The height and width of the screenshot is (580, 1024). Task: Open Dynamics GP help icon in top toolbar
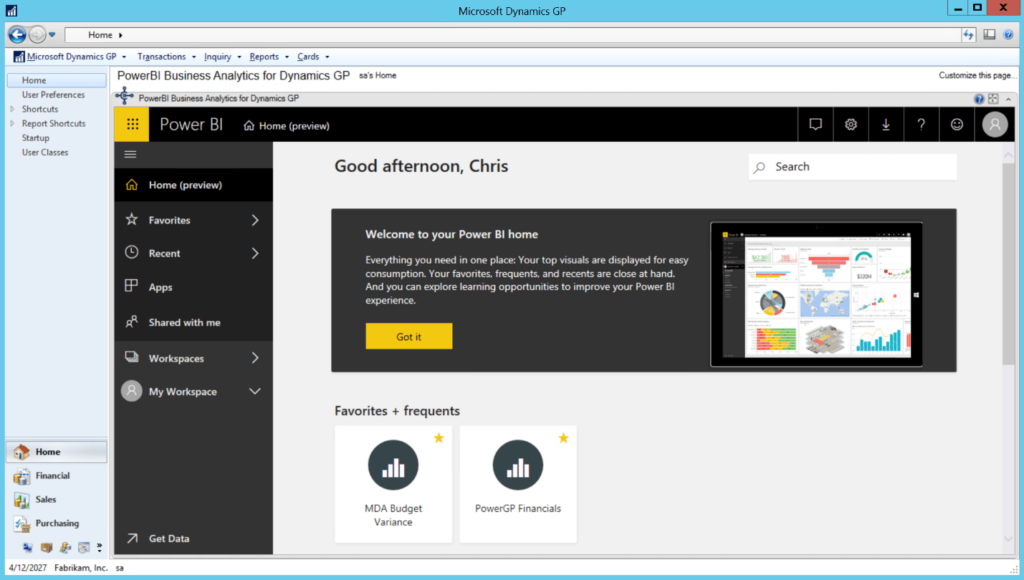(1008, 35)
